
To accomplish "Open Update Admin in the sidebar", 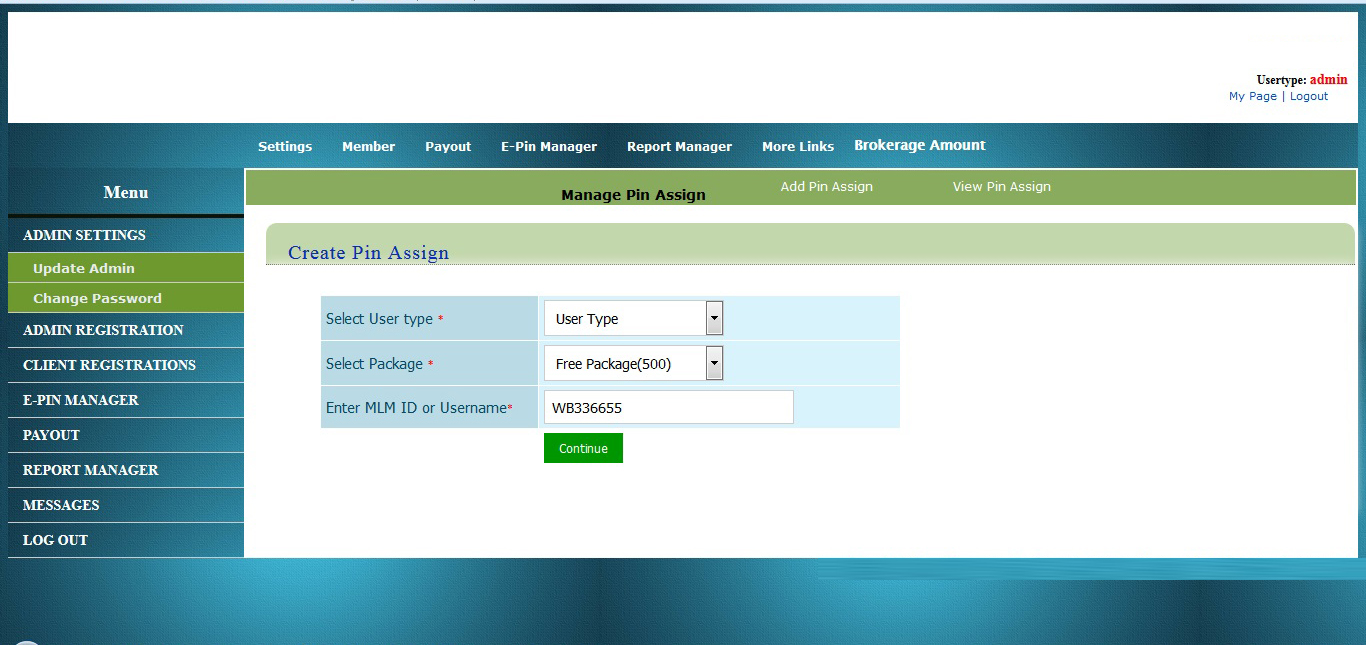I will [84, 268].
